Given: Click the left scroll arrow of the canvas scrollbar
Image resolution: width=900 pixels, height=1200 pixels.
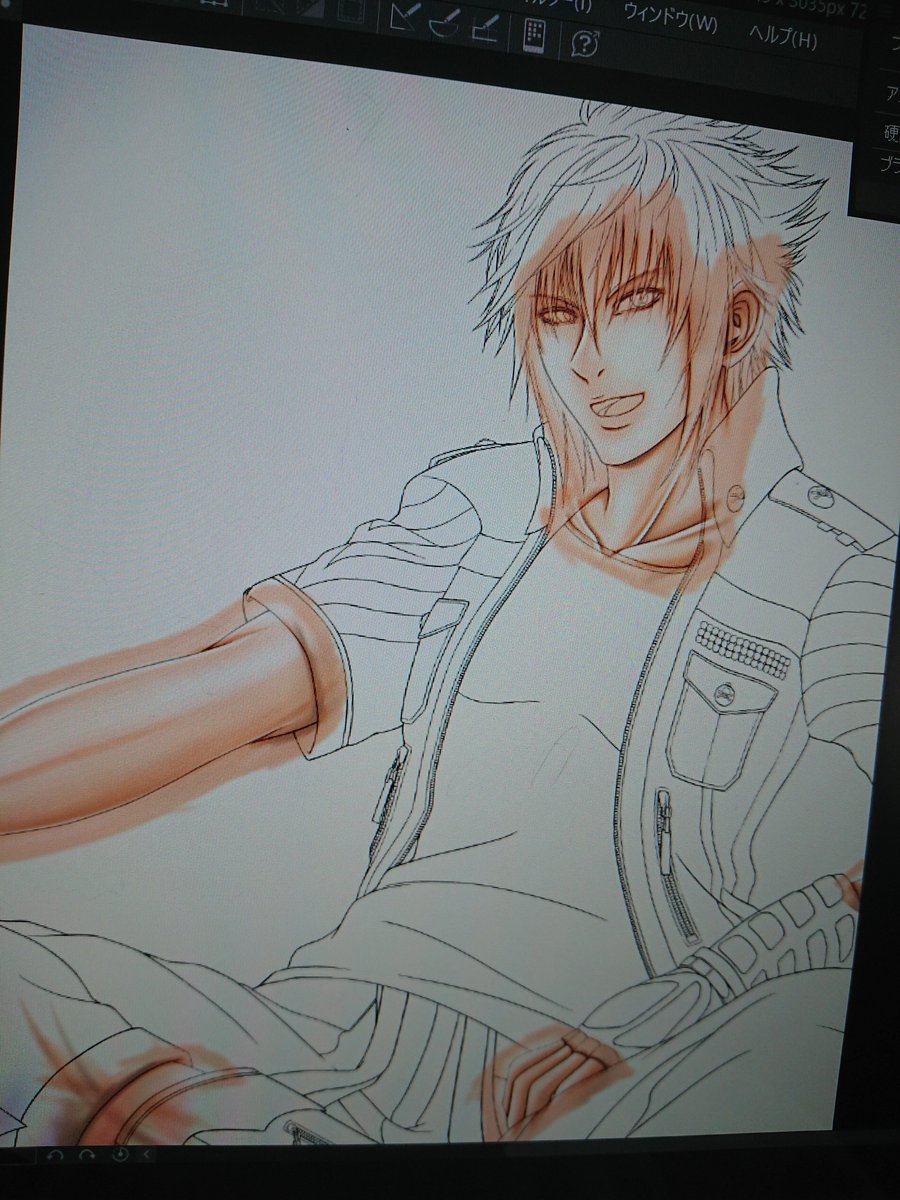Looking at the screenshot, I should point(148,1154).
